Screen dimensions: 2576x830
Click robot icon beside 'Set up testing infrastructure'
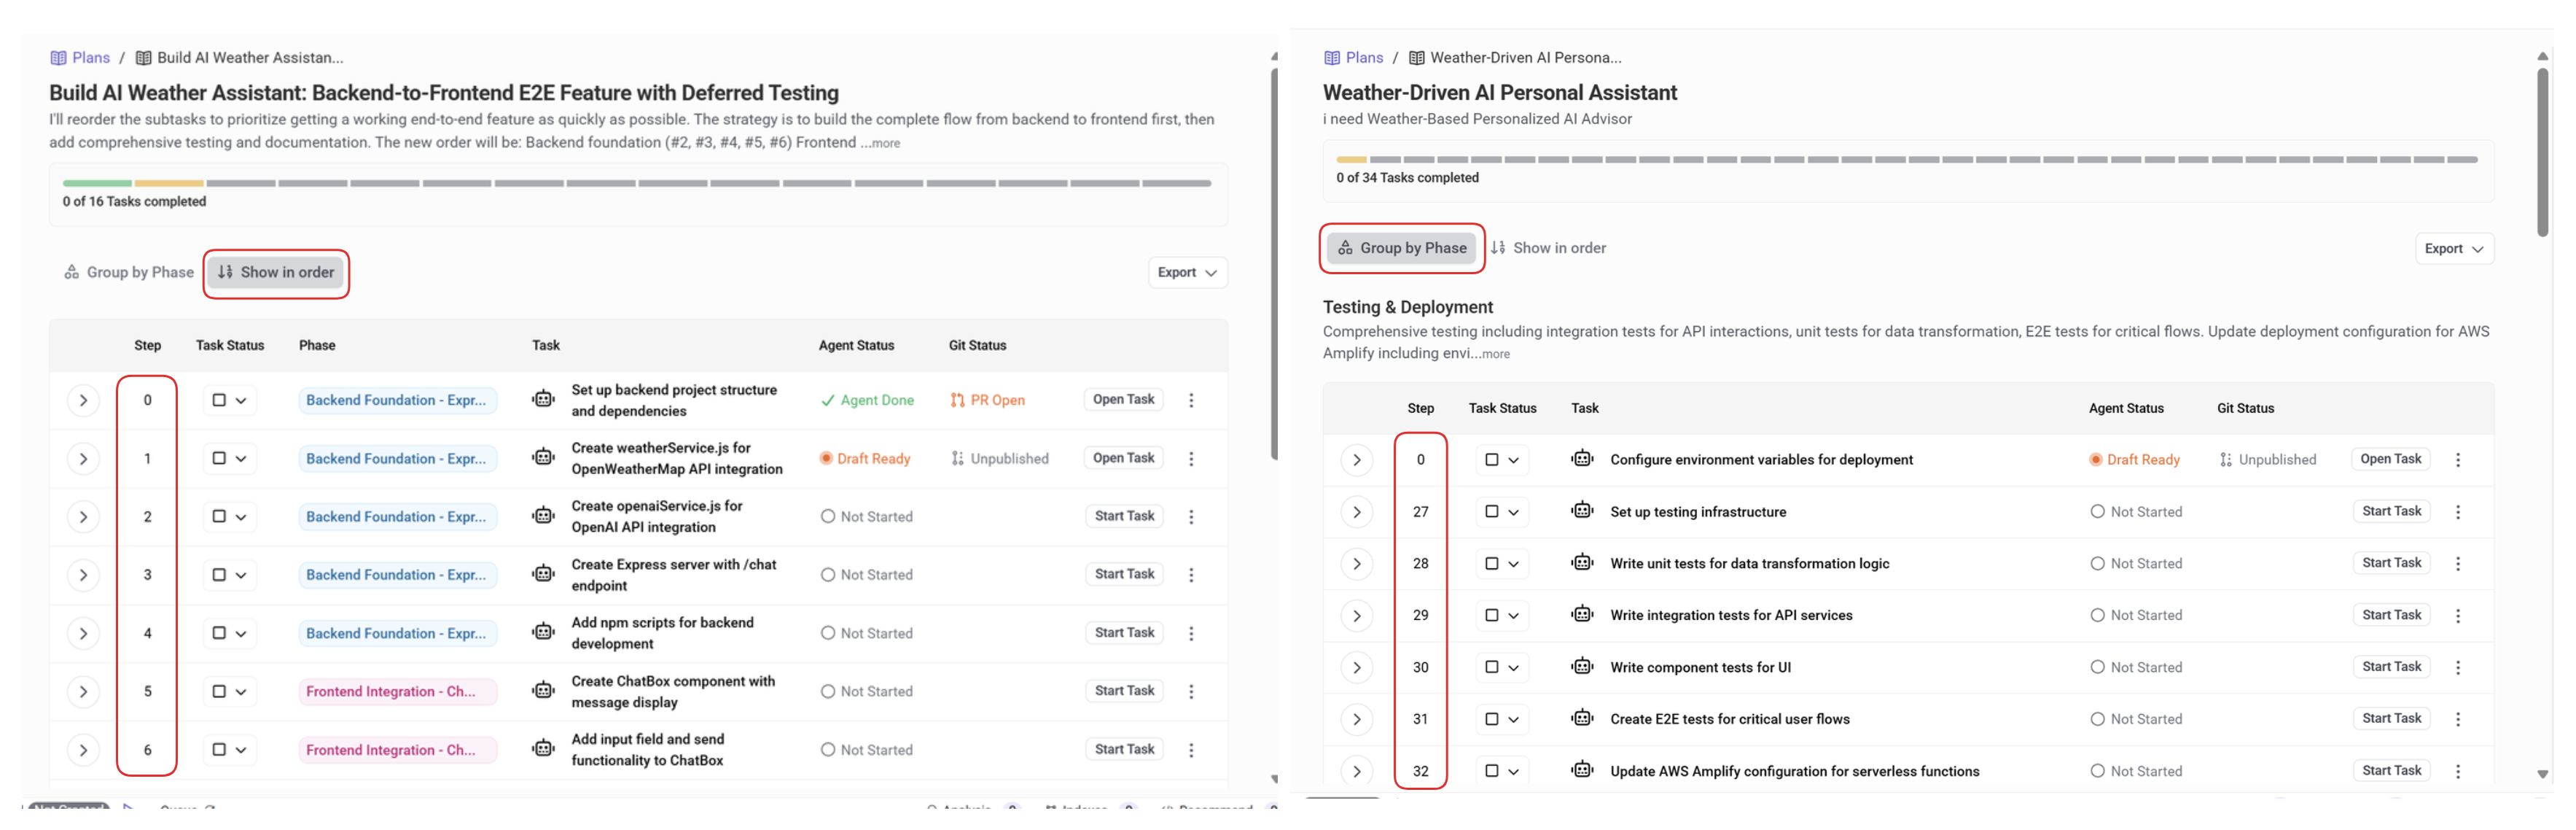(x=1582, y=512)
